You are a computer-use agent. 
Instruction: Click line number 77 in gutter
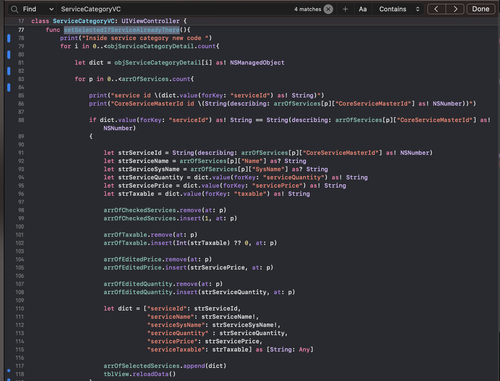(x=21, y=30)
